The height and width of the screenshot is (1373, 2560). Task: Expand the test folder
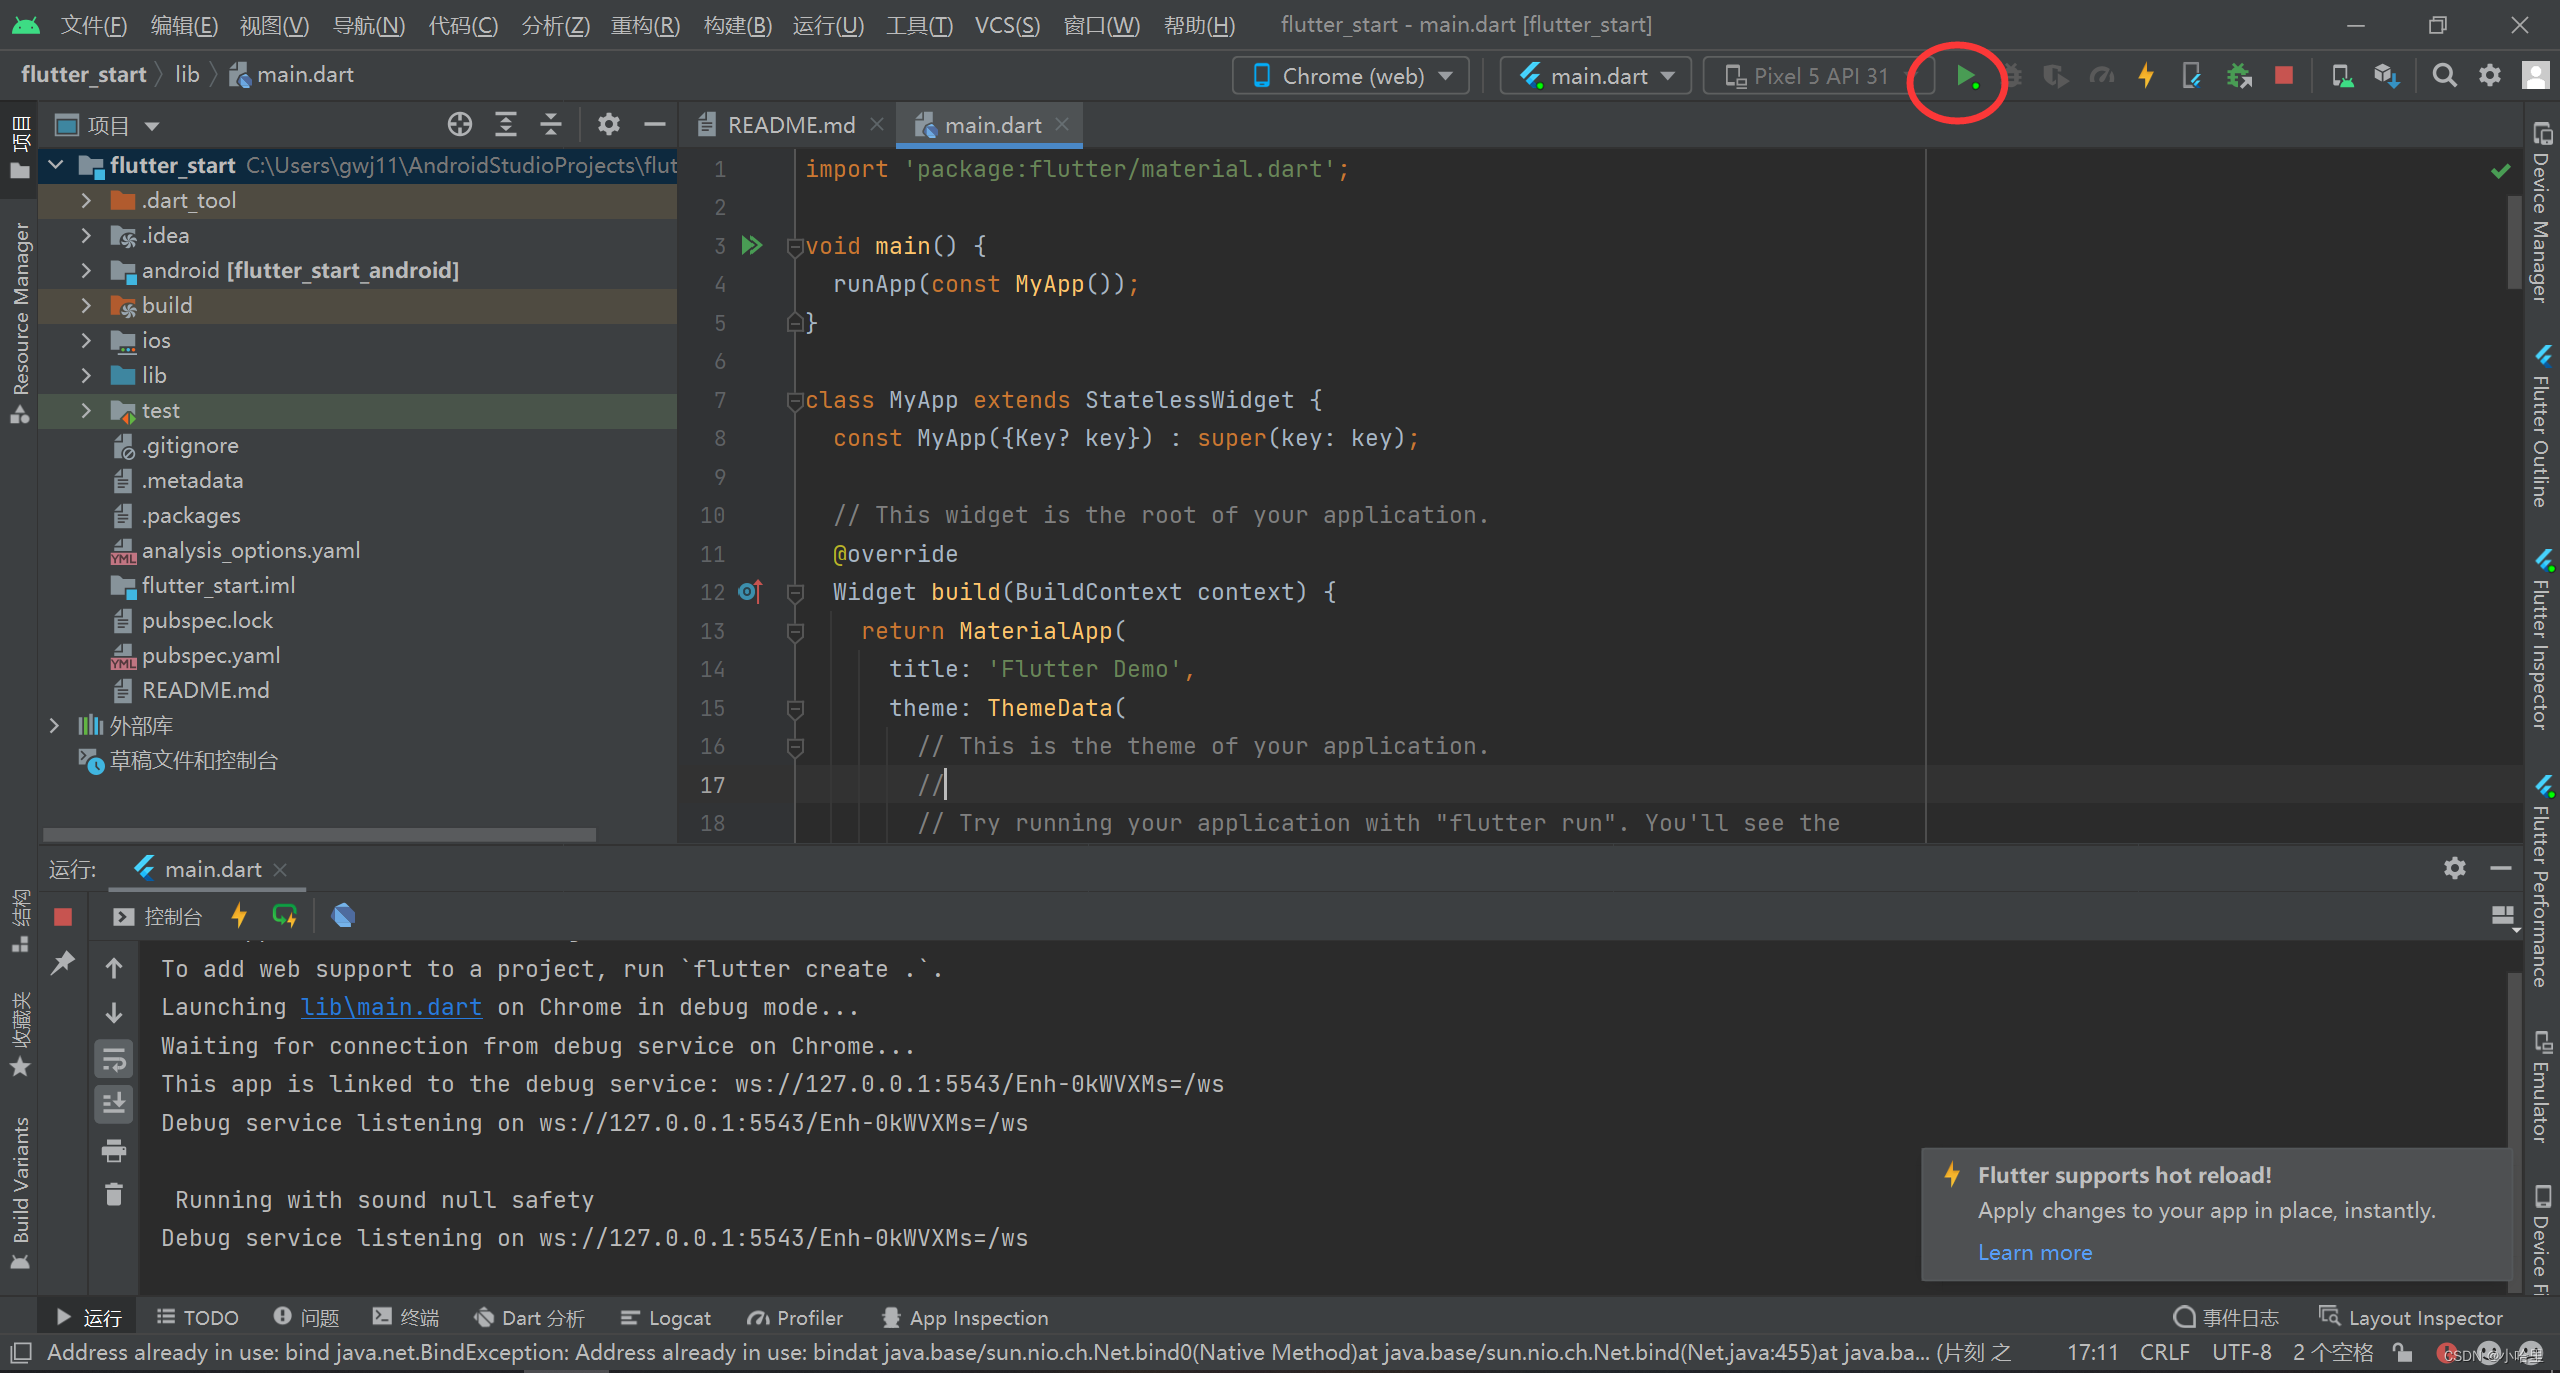tap(86, 410)
